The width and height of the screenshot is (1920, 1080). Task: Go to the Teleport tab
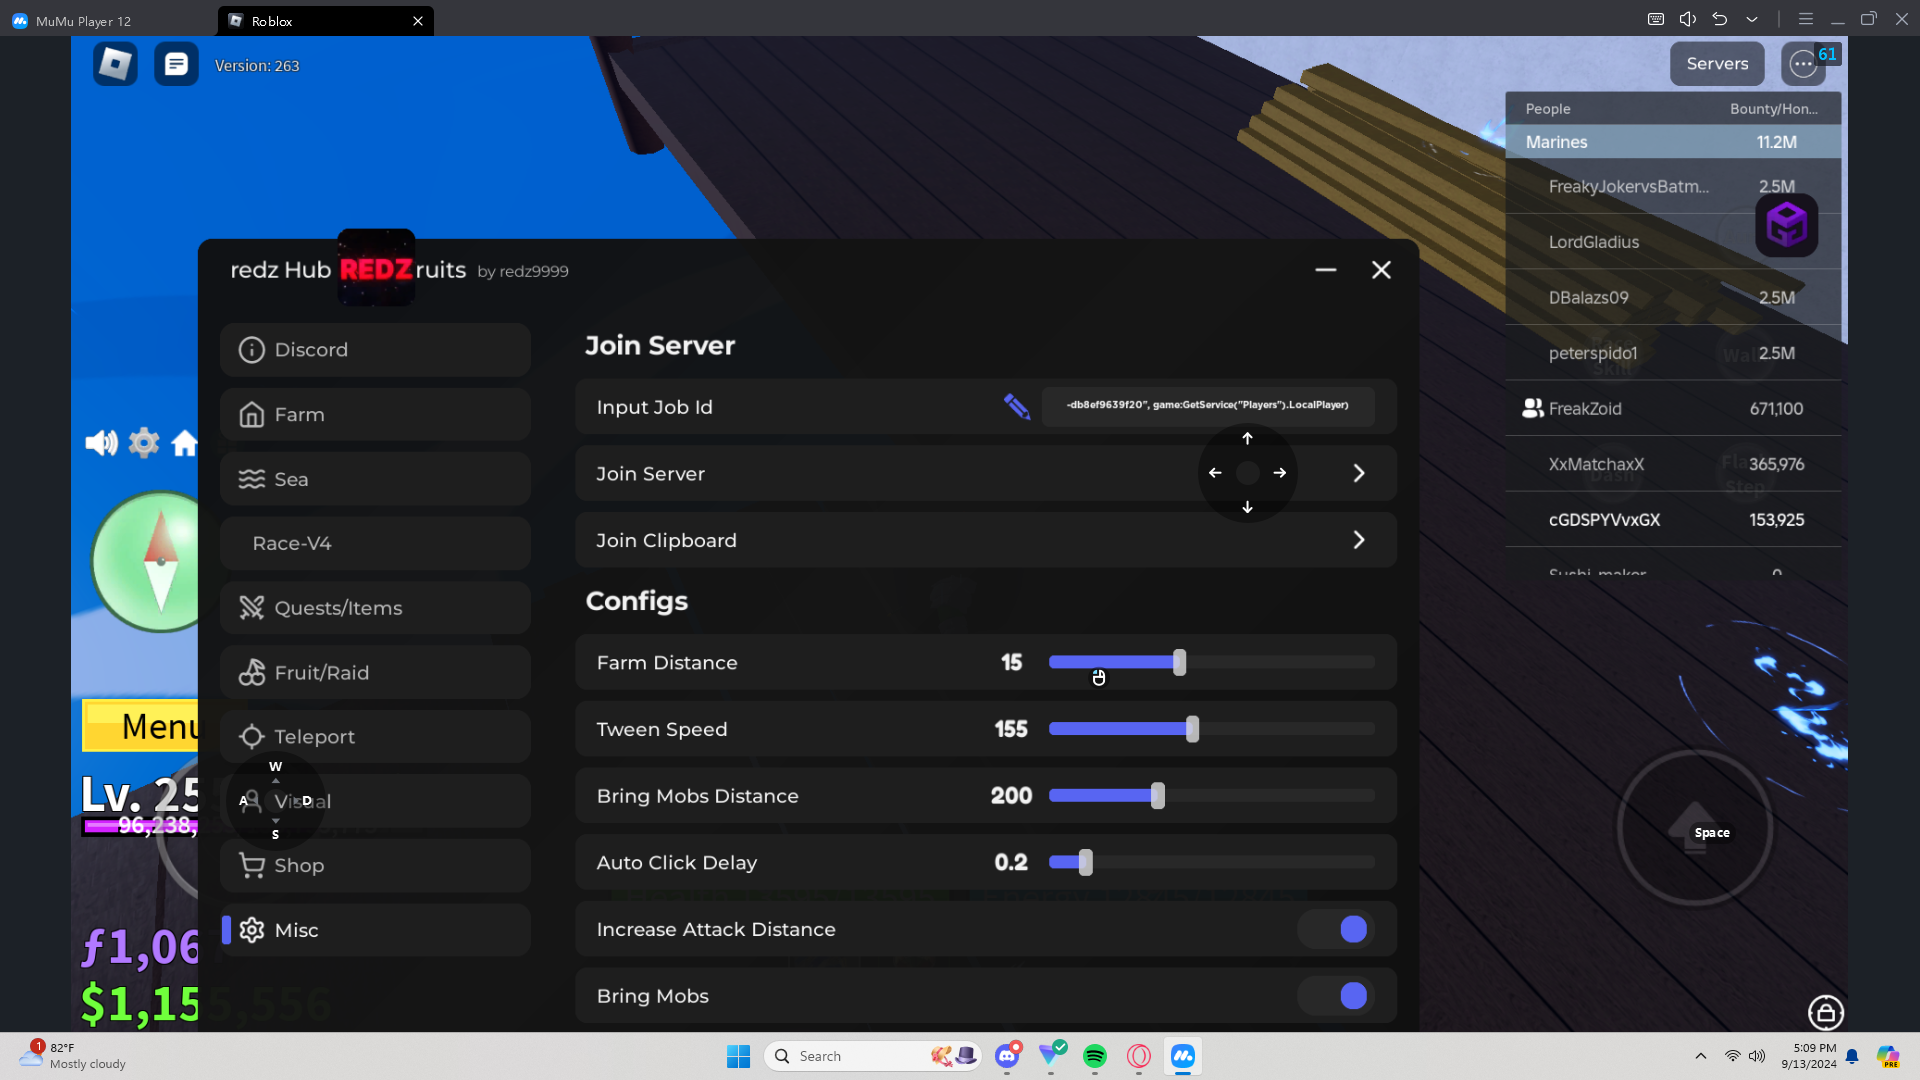tap(375, 737)
